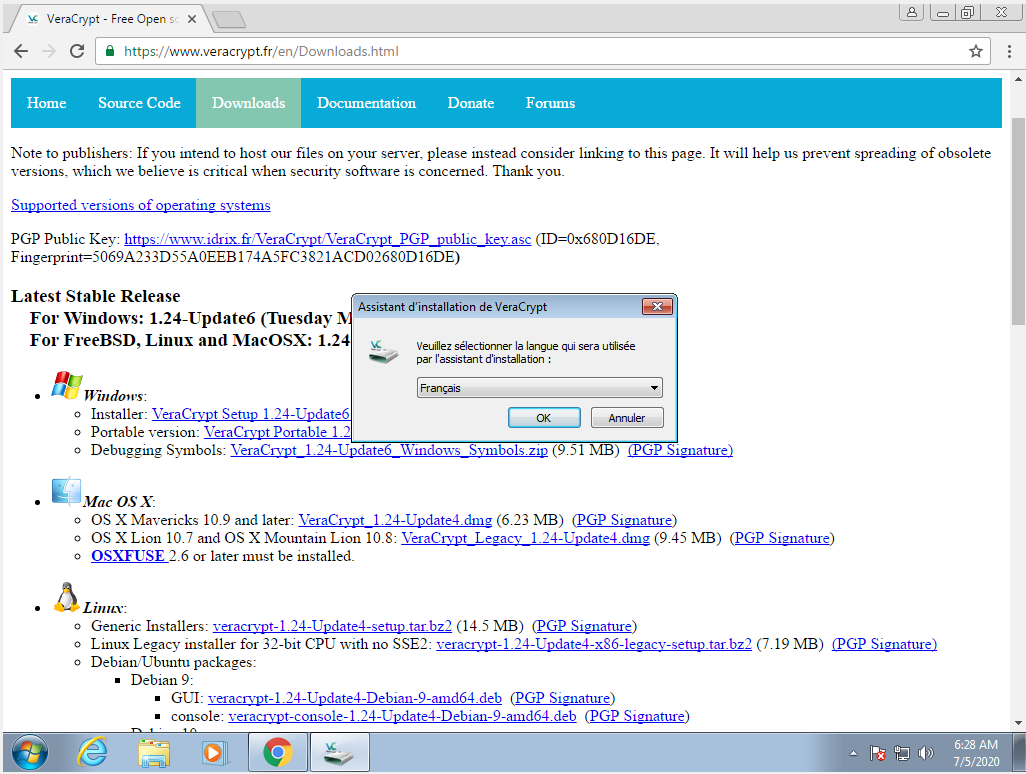Click the network status tray icon
Screen dimensions: 1026x774
[902, 754]
